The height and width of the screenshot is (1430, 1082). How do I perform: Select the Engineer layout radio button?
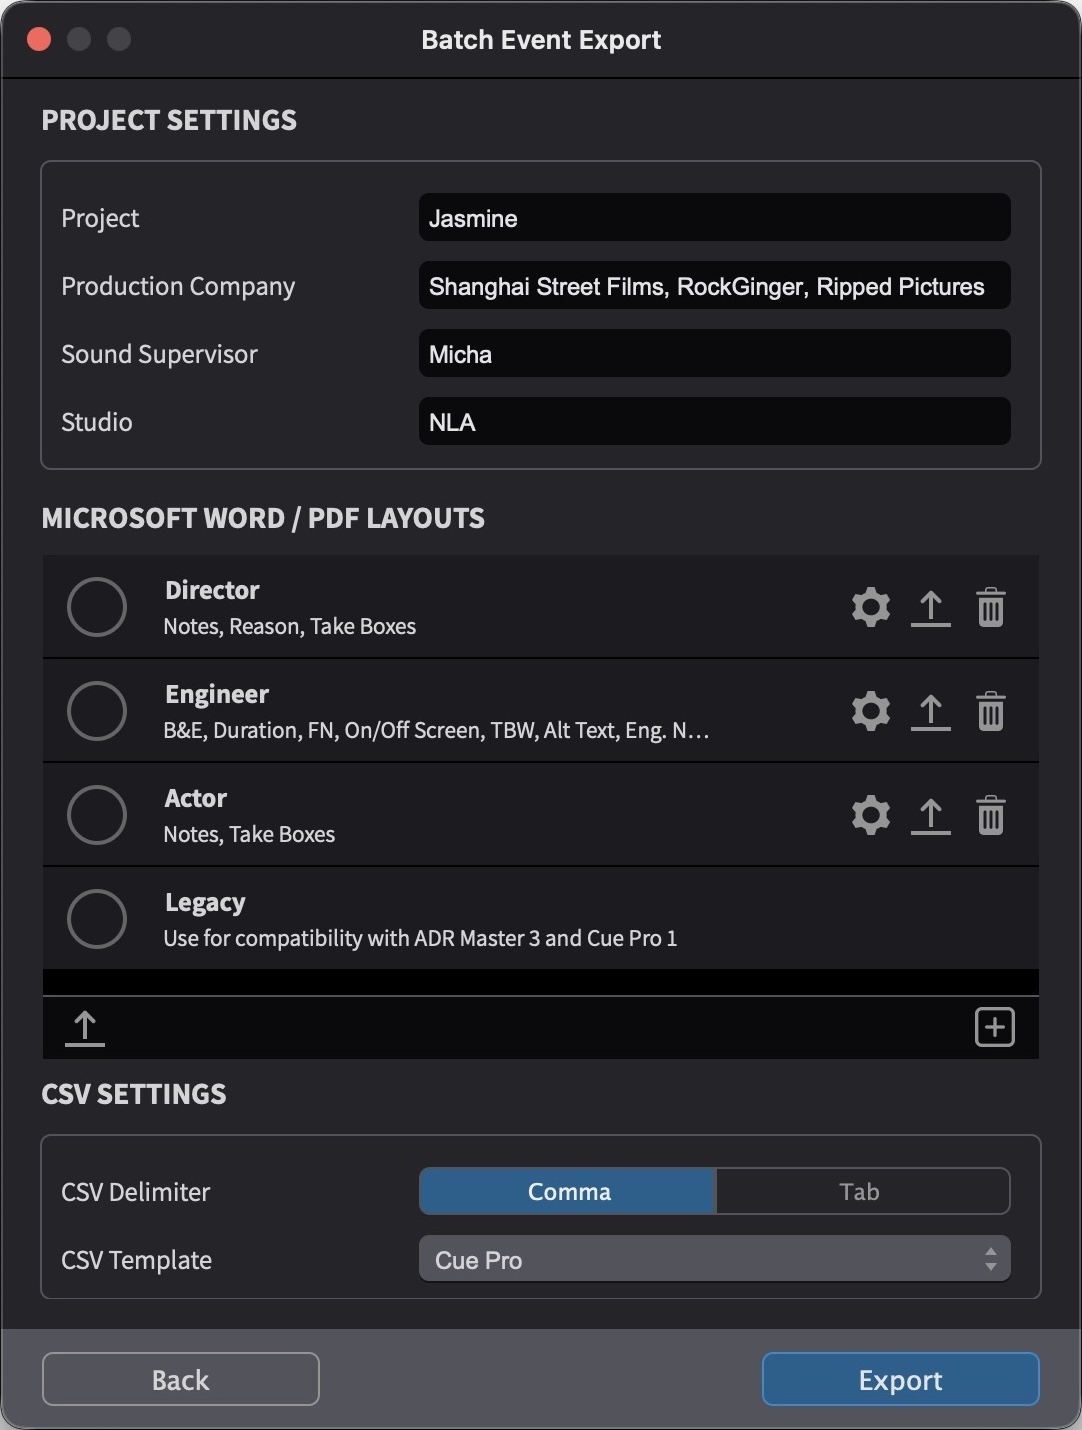[x=97, y=711]
